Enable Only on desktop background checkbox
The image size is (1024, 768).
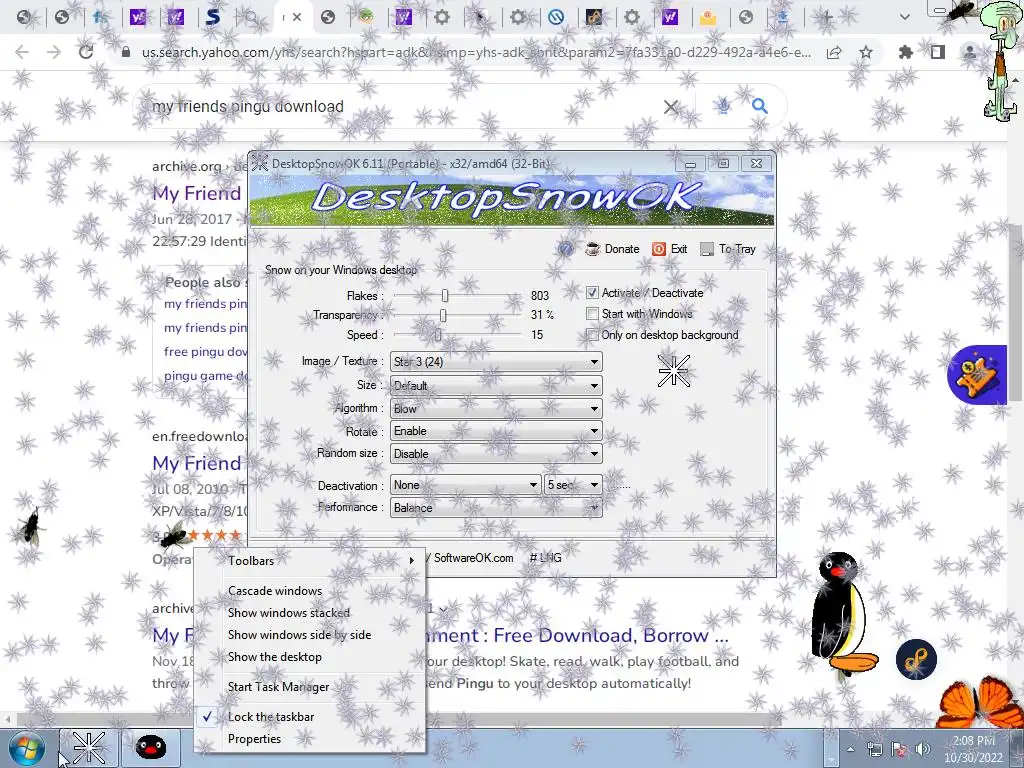[592, 335]
